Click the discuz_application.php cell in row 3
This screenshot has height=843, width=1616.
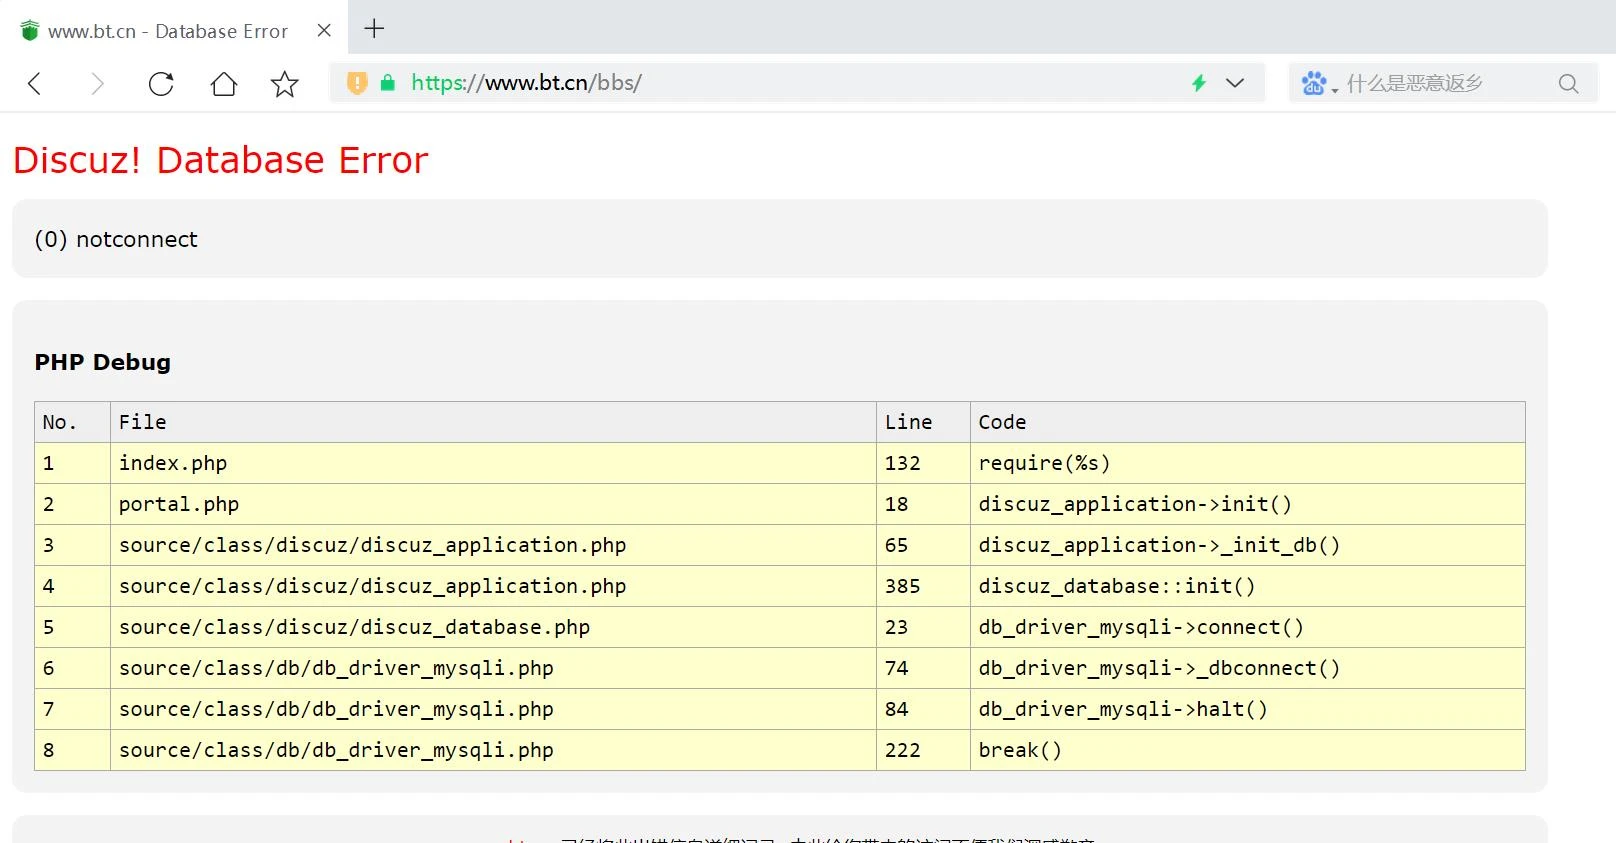[x=493, y=545]
